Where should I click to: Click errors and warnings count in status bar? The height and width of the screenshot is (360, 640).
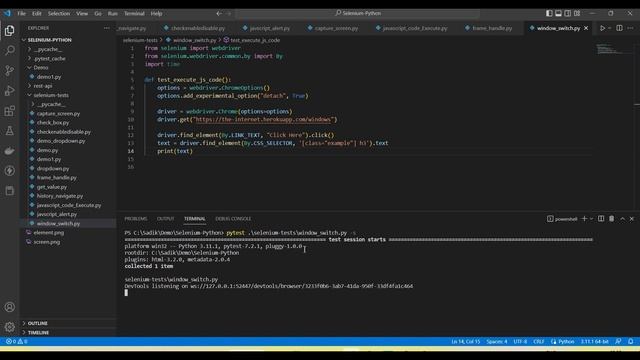[x=17, y=341]
